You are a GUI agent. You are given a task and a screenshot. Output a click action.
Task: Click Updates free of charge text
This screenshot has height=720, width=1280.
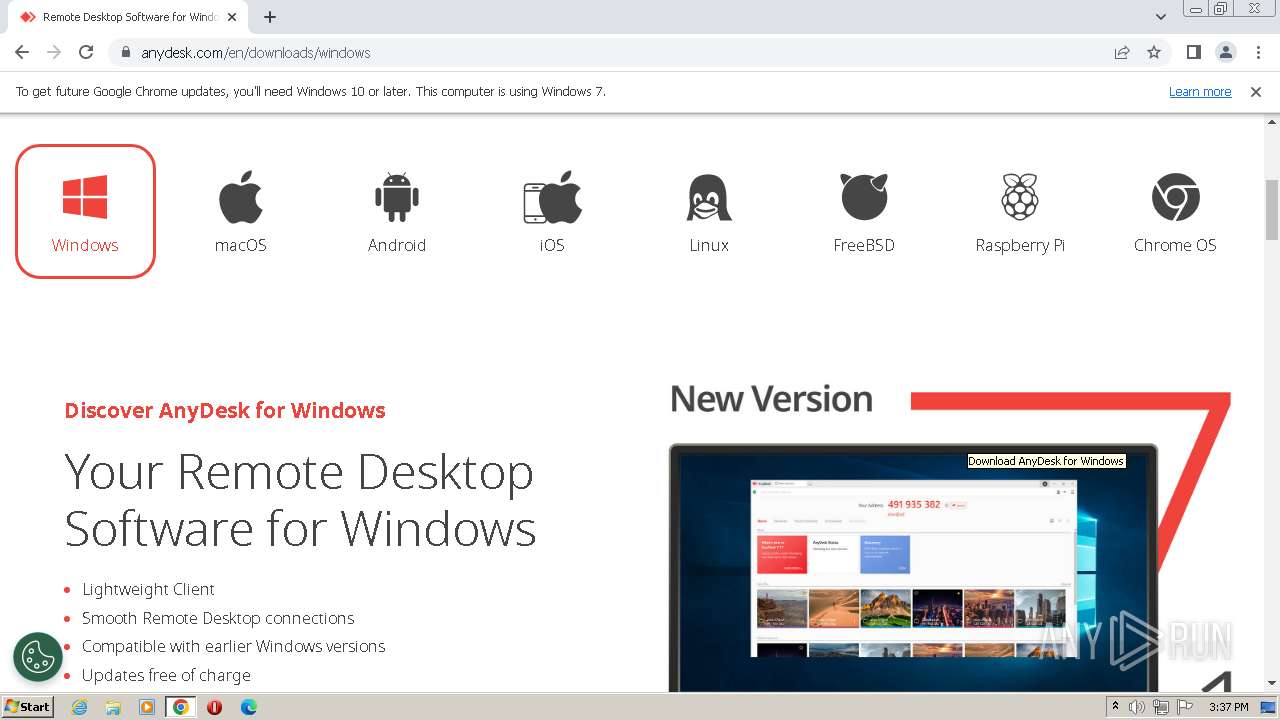[166, 675]
